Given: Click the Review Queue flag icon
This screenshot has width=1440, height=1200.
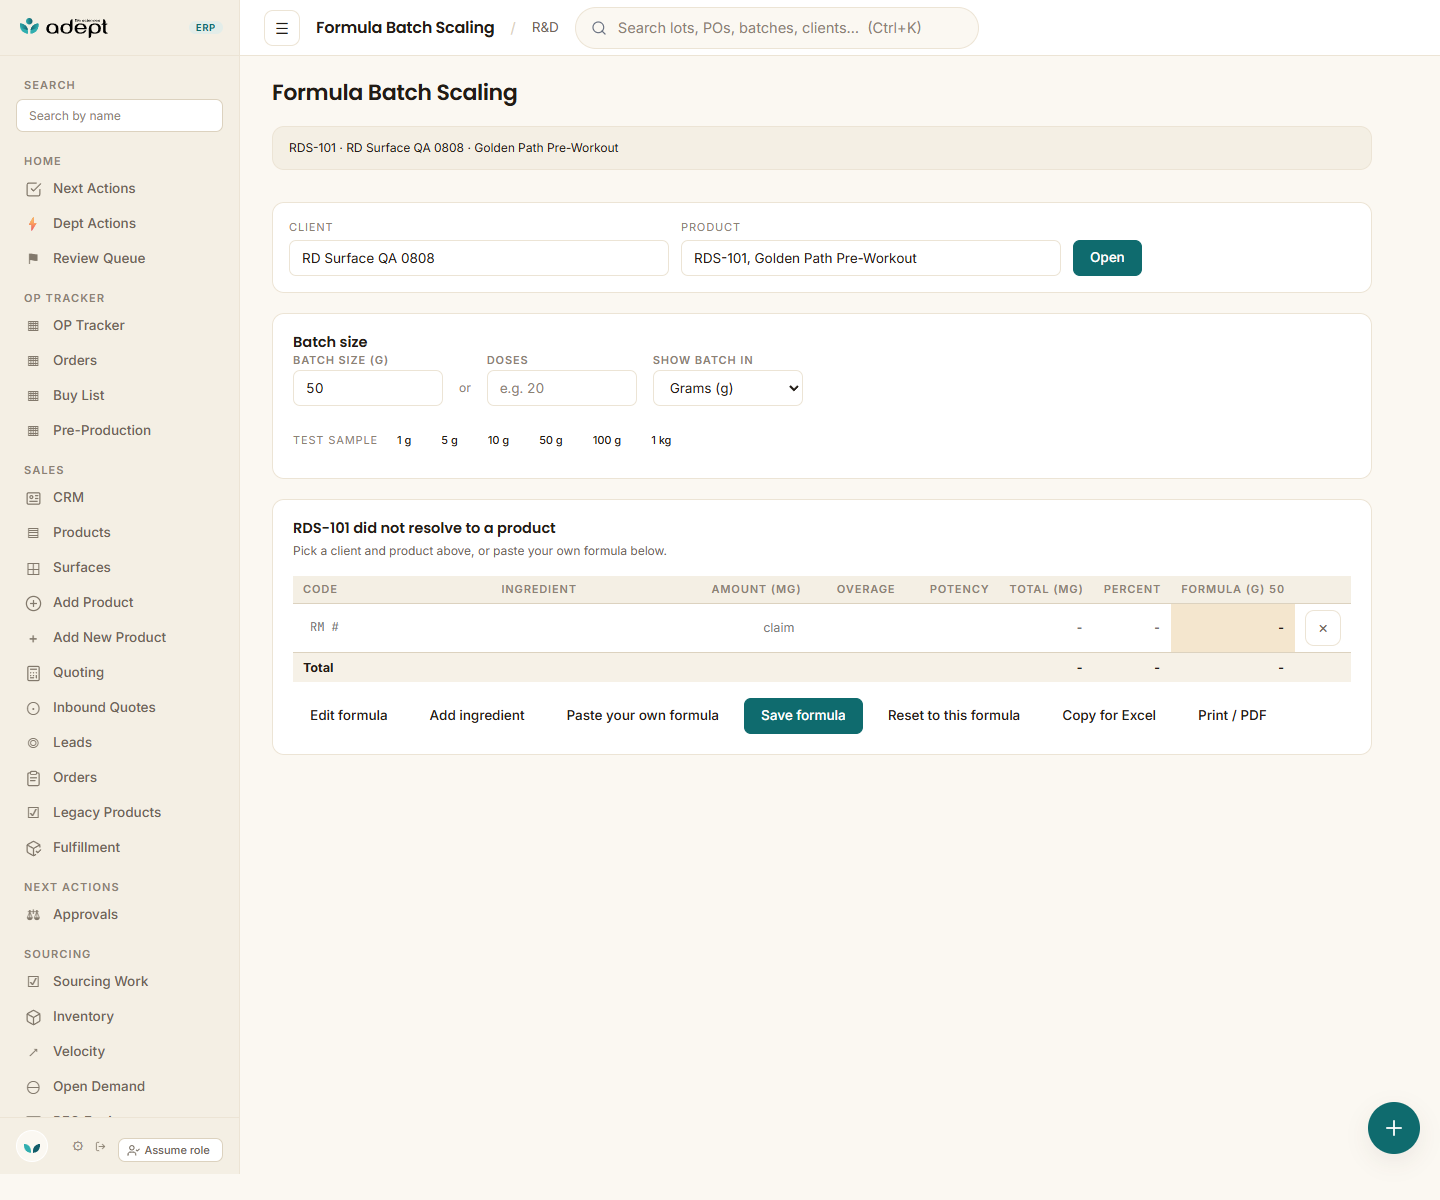Looking at the screenshot, I should [x=33, y=259].
